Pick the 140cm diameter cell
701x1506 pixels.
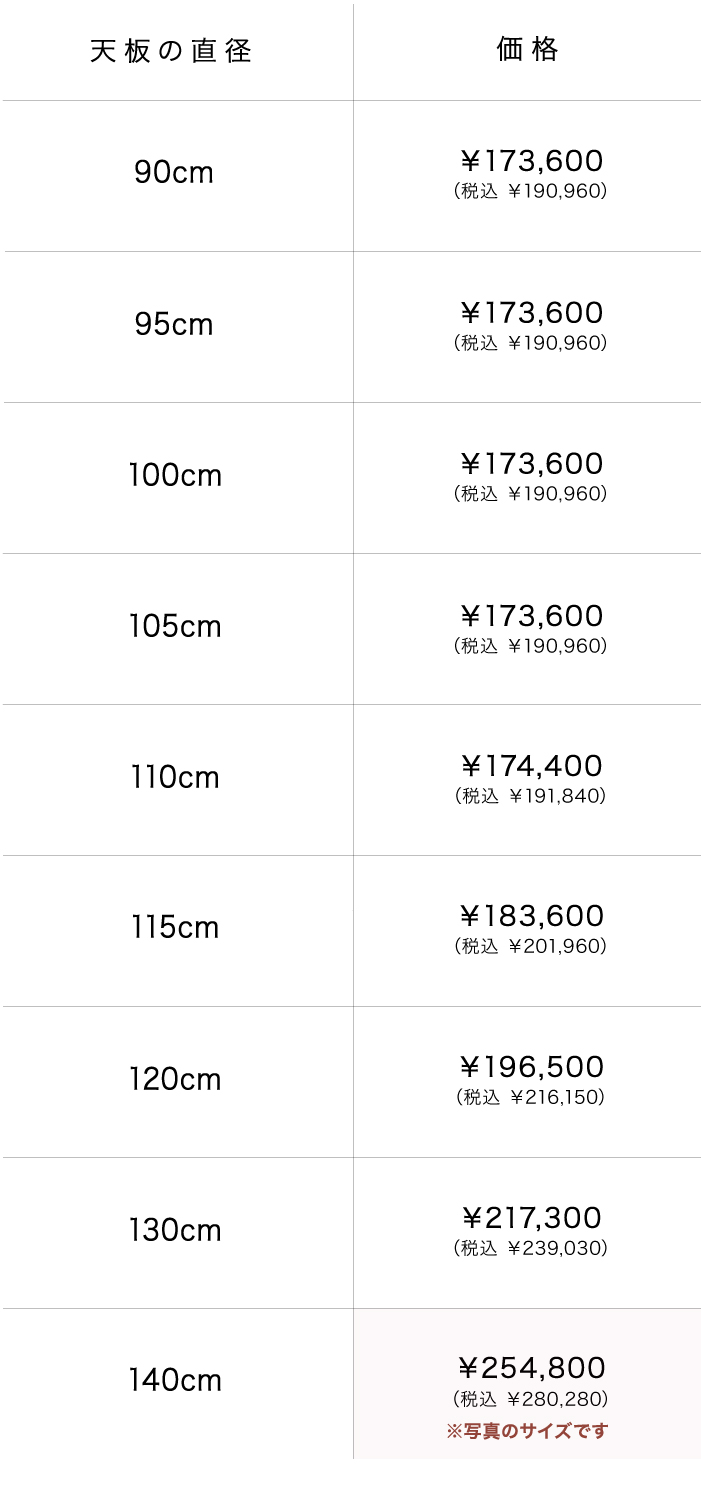(x=175, y=1381)
